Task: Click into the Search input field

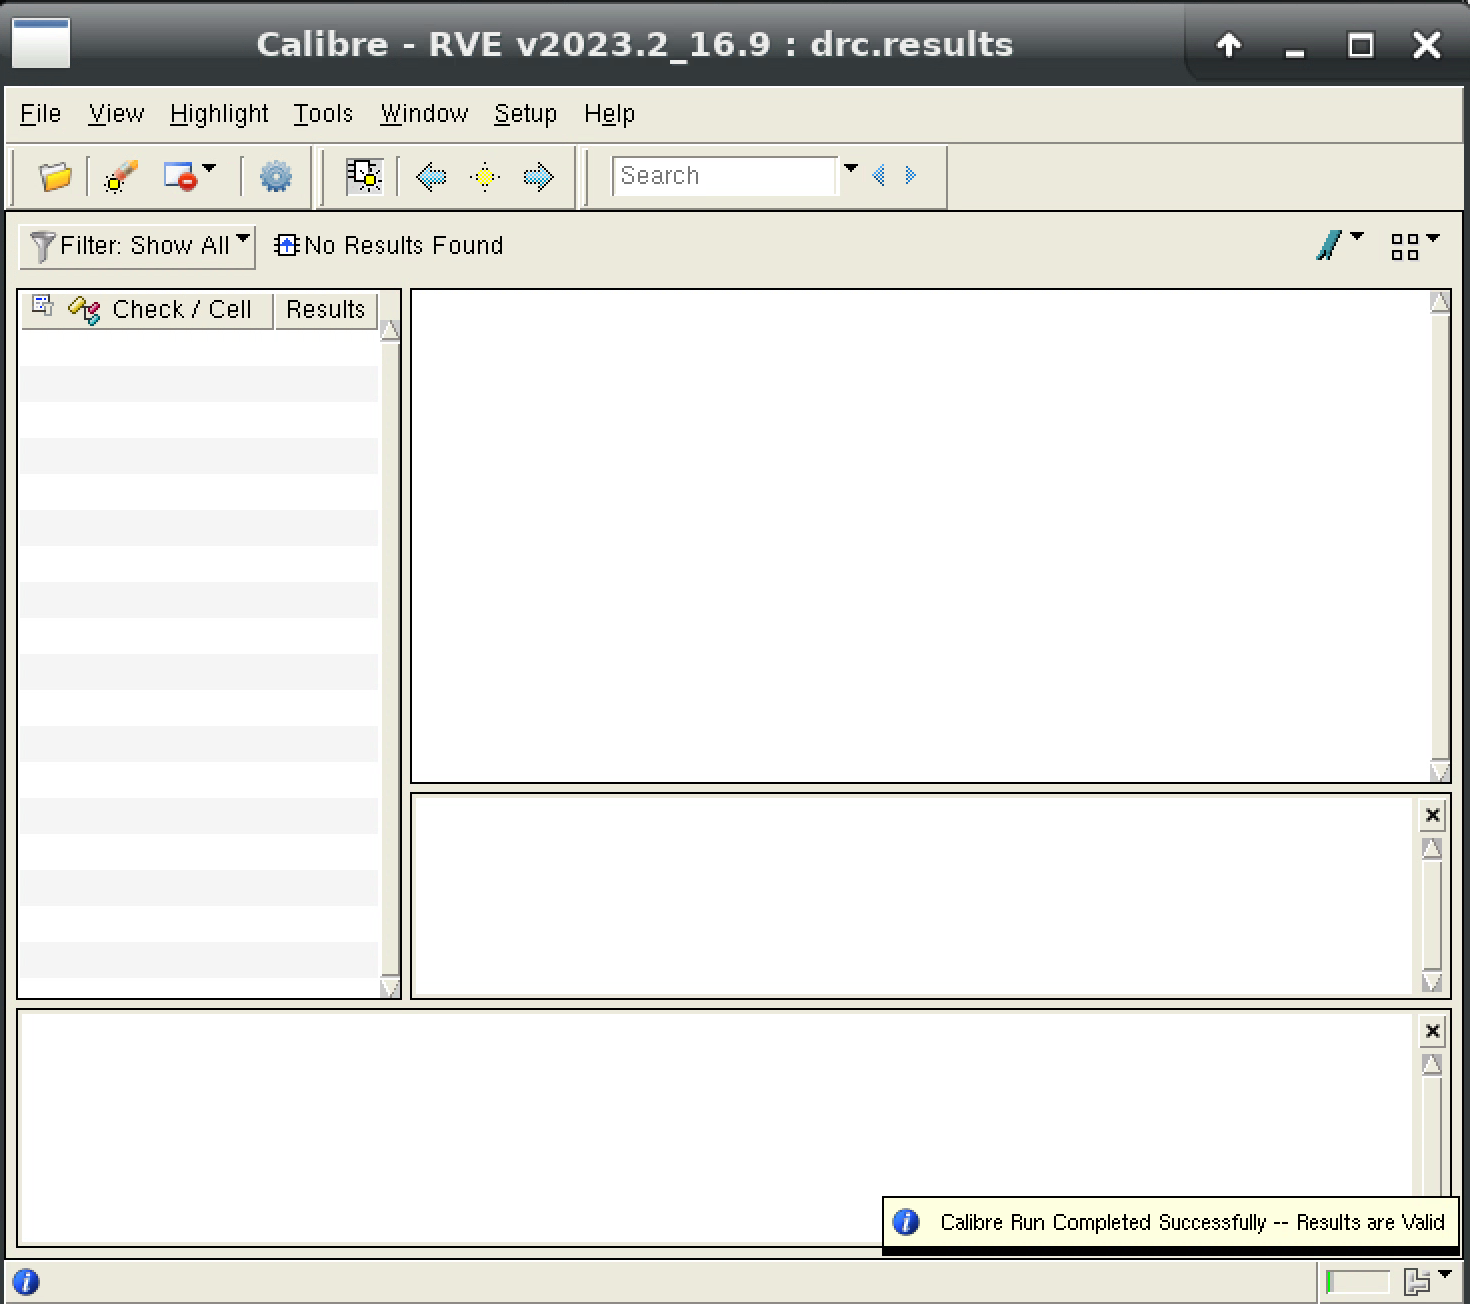Action: [x=724, y=176]
